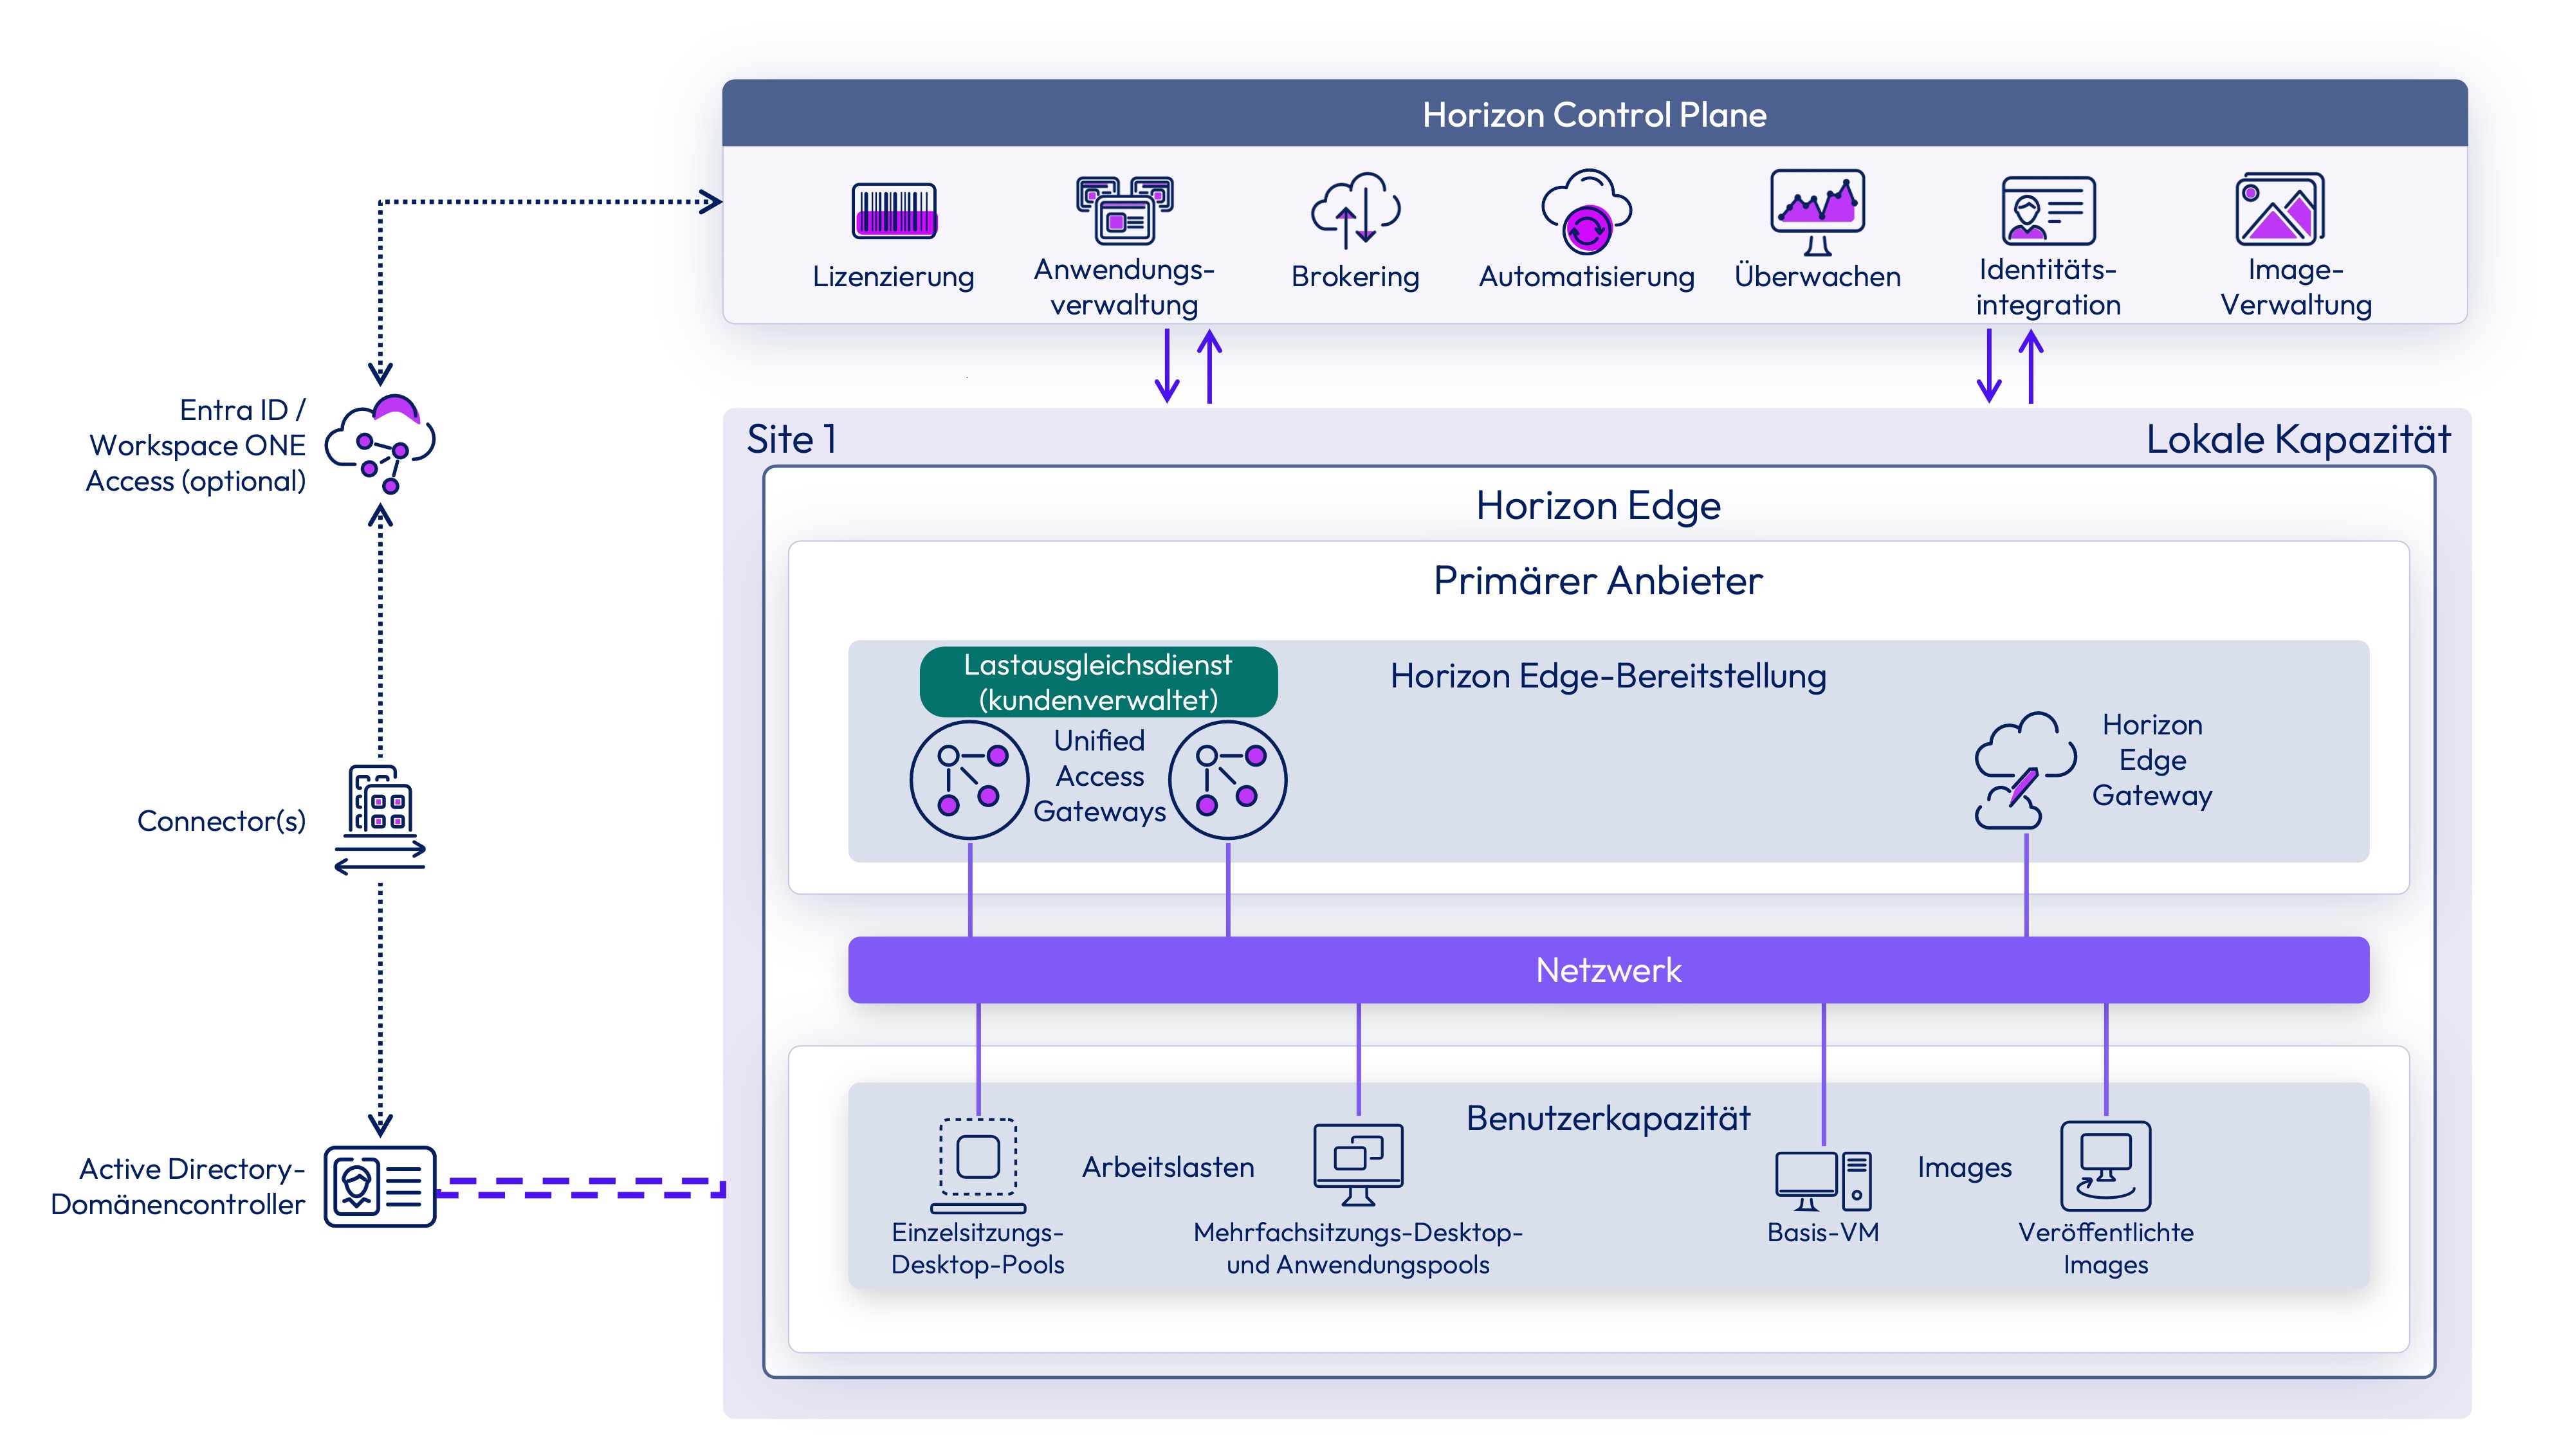Click the left Unified Access Gateway circle icon
2559x1456 pixels.
969,780
